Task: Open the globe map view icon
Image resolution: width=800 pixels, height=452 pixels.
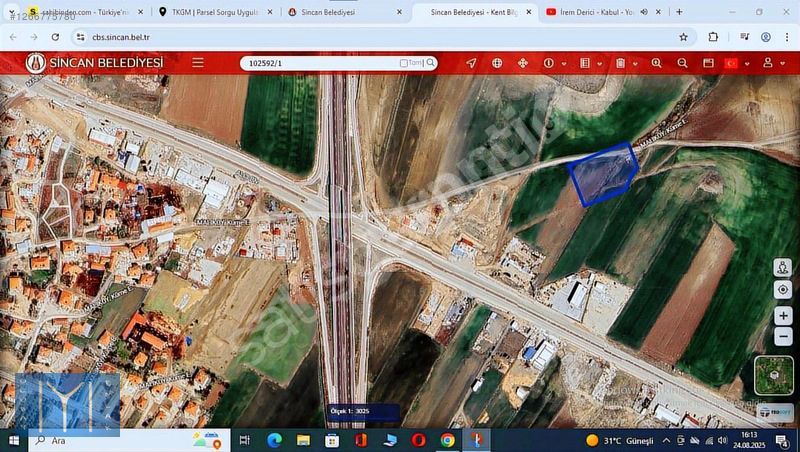Action: (497, 63)
